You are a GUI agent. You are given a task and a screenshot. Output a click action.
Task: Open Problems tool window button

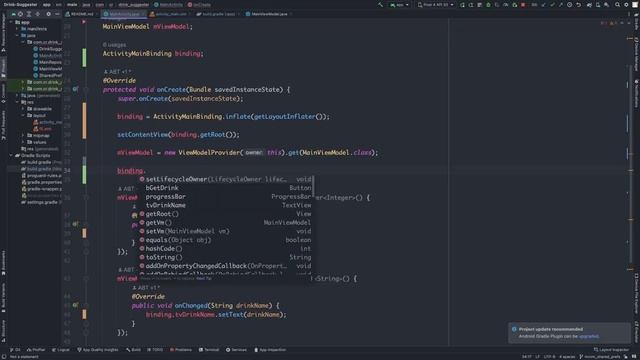[181, 350]
